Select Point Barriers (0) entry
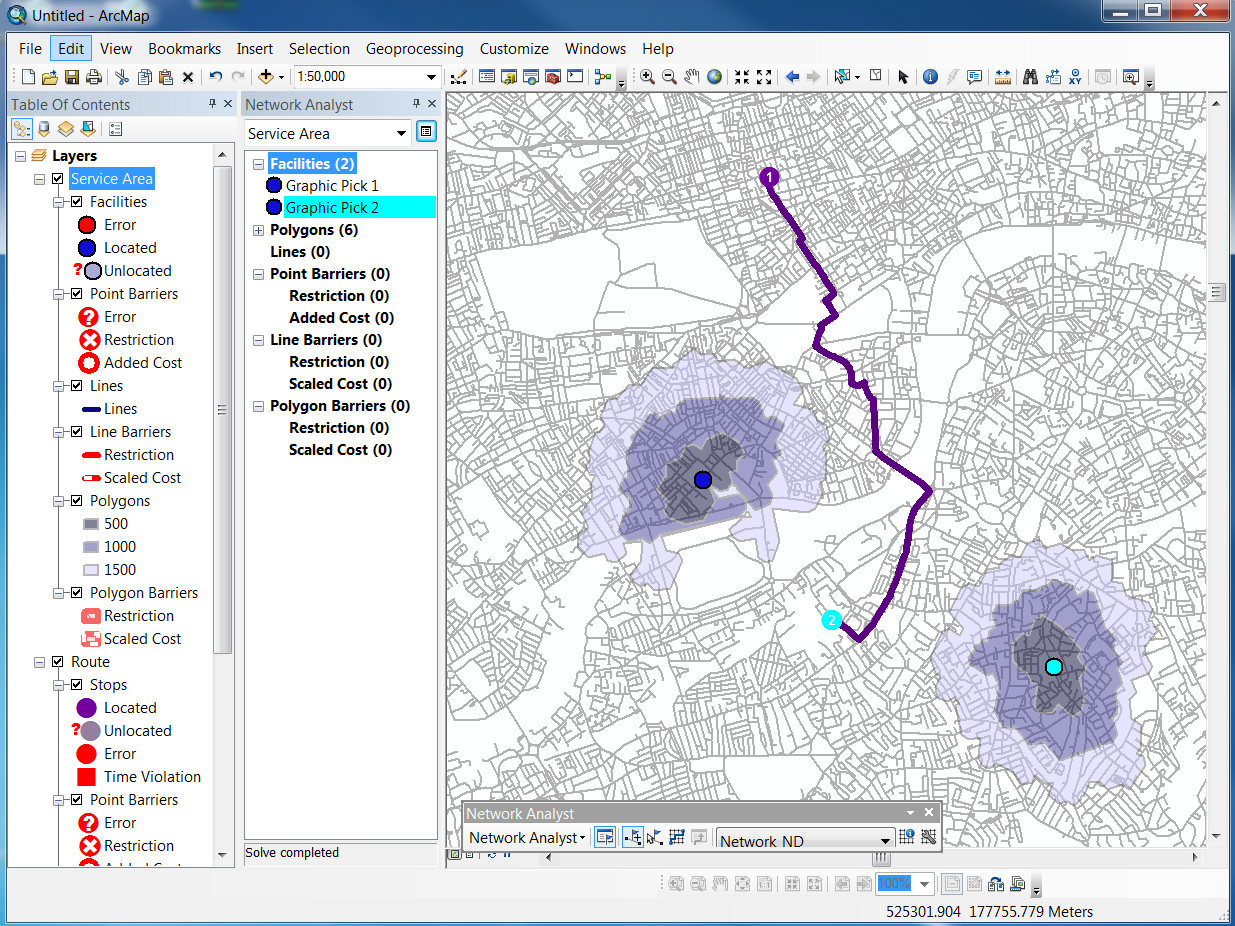Image resolution: width=1235 pixels, height=926 pixels. (330, 274)
